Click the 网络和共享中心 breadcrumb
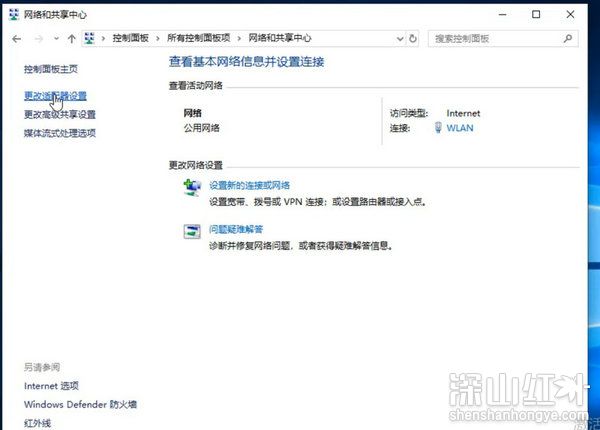The image size is (600, 430). tap(280, 38)
